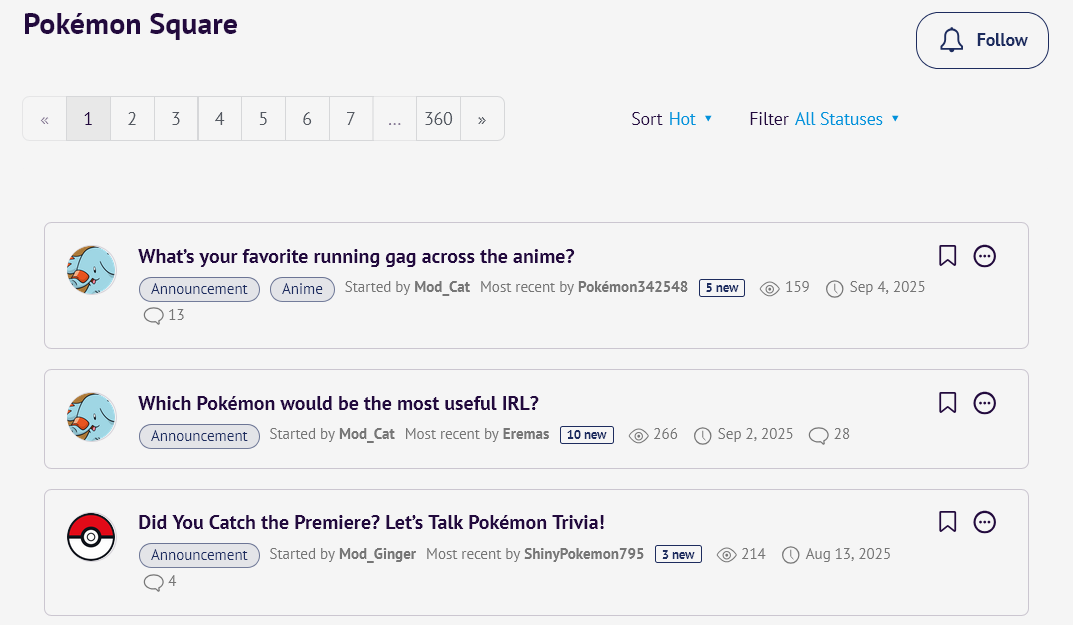Click the clock icon beside Sep 2, 2025
Screen dimensions: 1073x625
click(702, 436)
